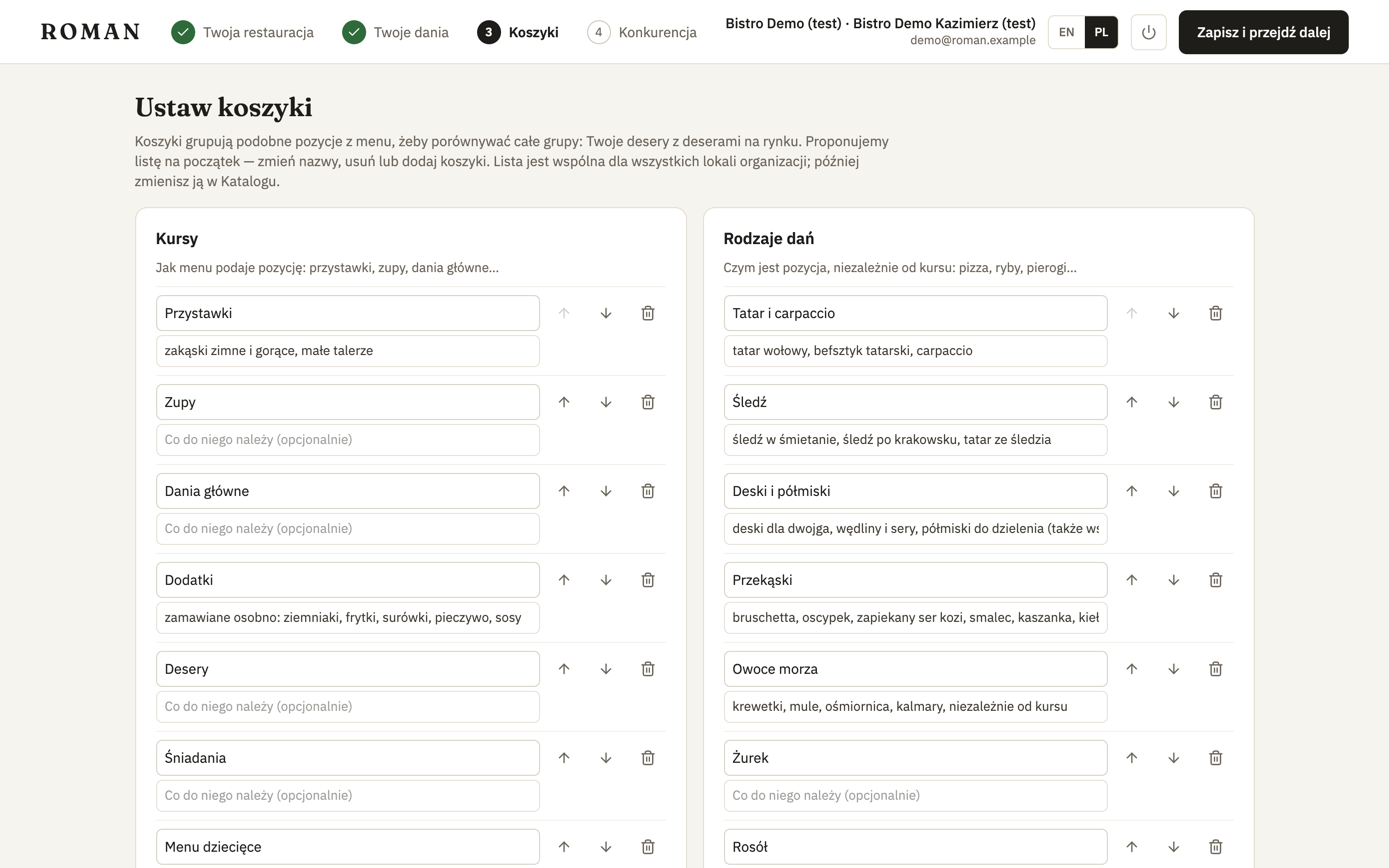This screenshot has height=868, width=1389.
Task: Delete the Przystawki basket
Action: (648, 313)
